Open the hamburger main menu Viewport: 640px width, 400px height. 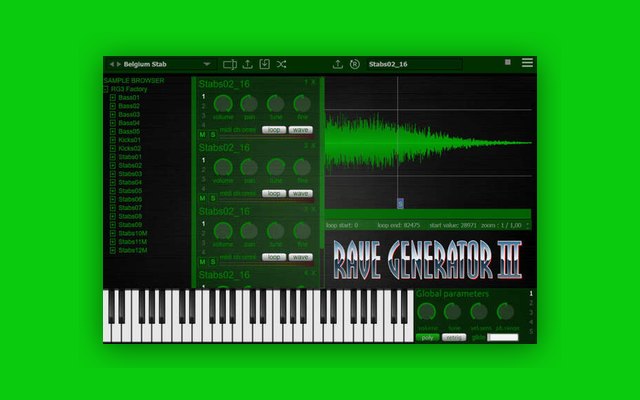point(527,62)
